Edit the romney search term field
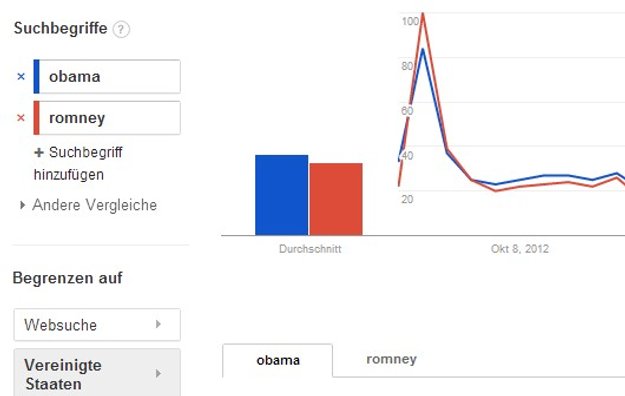Image resolution: width=625 pixels, height=396 pixels. coord(110,118)
